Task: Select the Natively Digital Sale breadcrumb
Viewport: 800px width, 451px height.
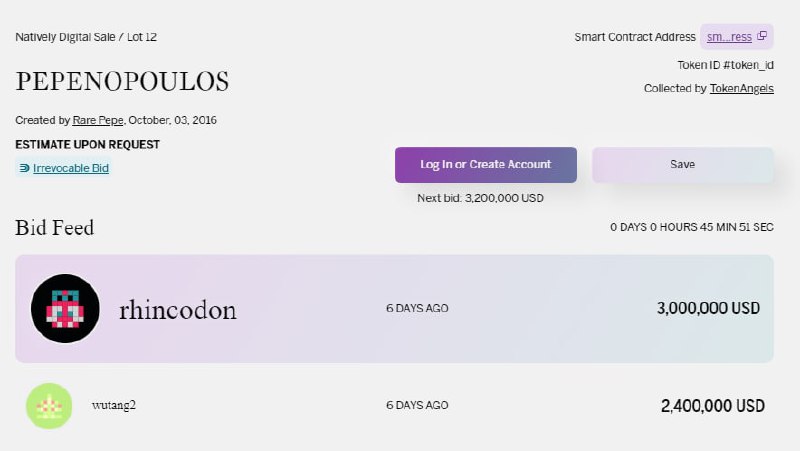Action: [65, 37]
